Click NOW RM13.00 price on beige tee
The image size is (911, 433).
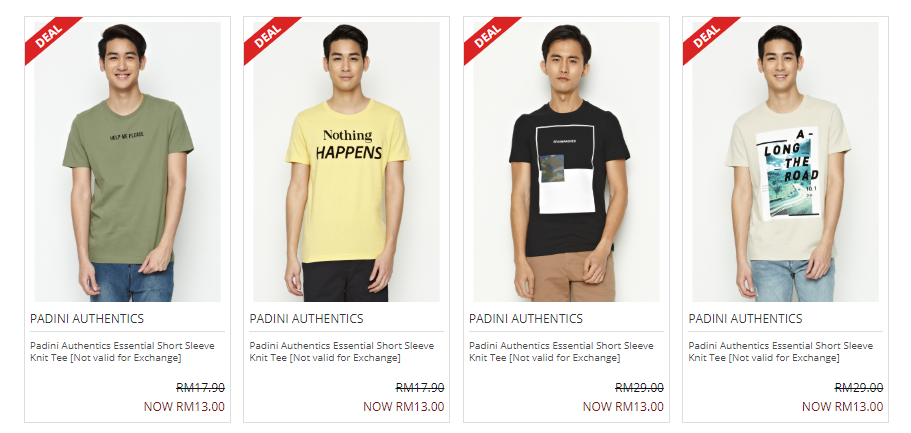click(842, 406)
